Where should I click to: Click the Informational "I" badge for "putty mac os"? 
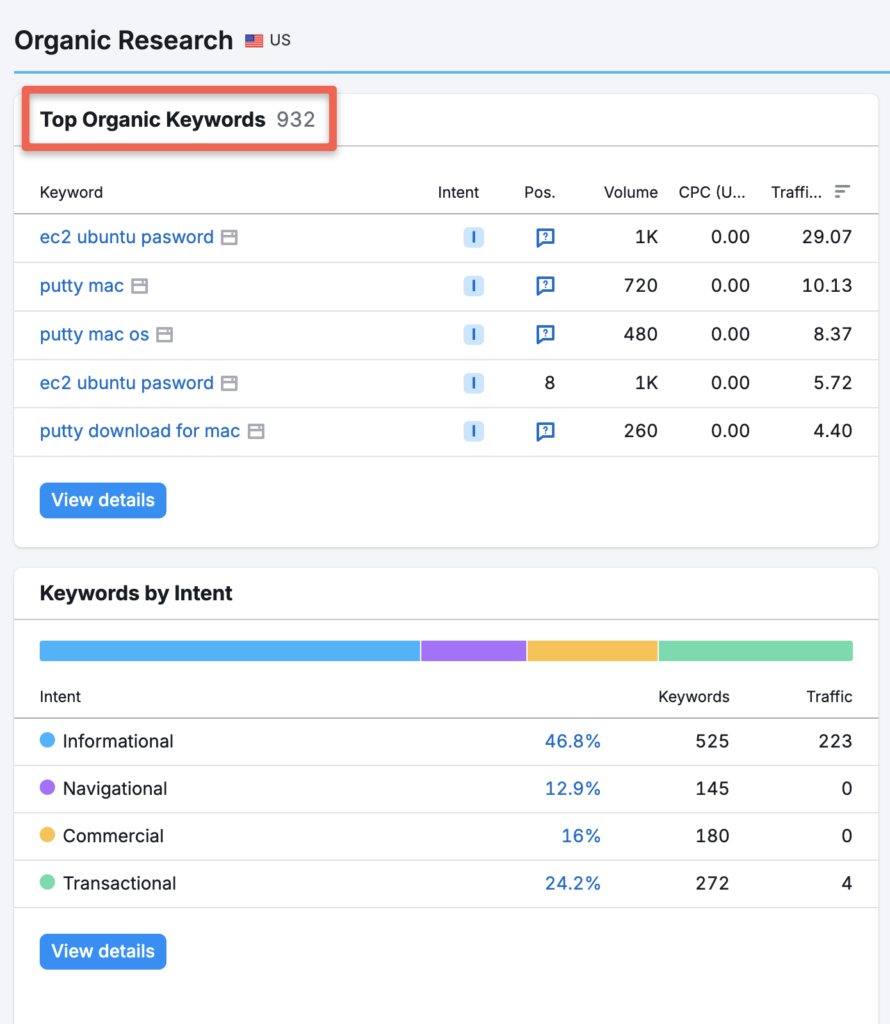tap(473, 334)
